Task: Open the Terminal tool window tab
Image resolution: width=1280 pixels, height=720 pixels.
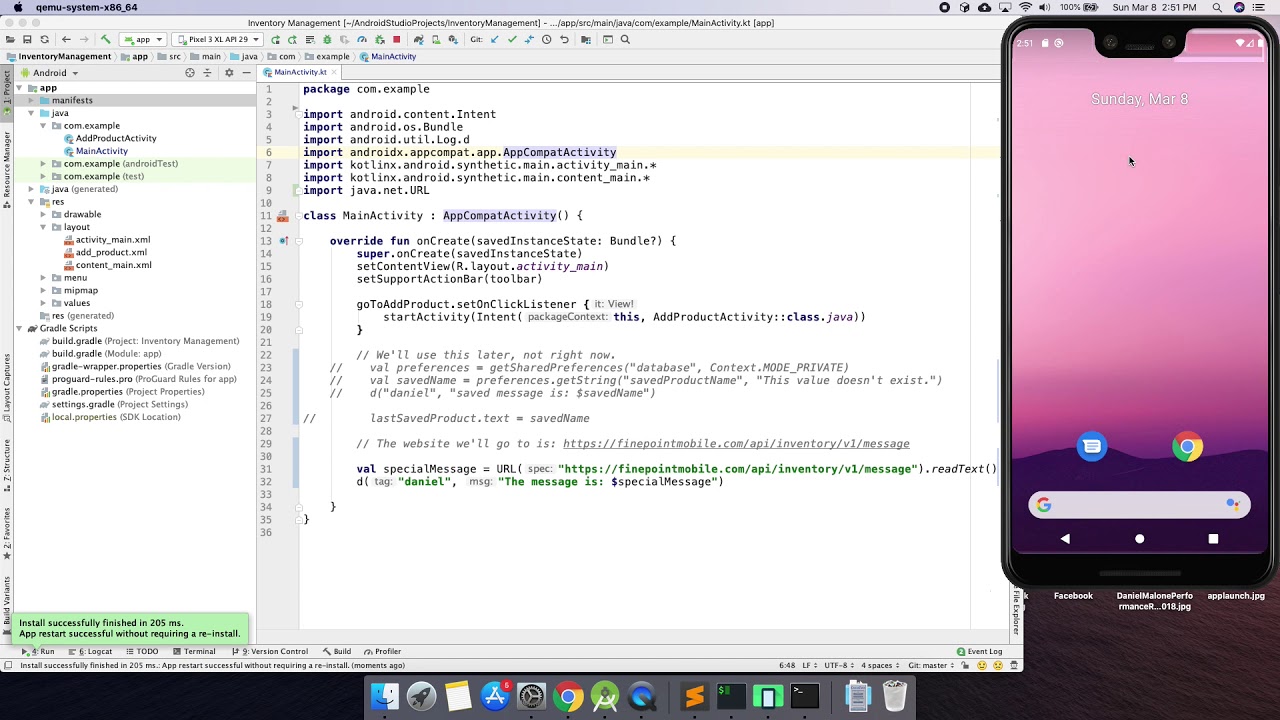Action: [193, 651]
